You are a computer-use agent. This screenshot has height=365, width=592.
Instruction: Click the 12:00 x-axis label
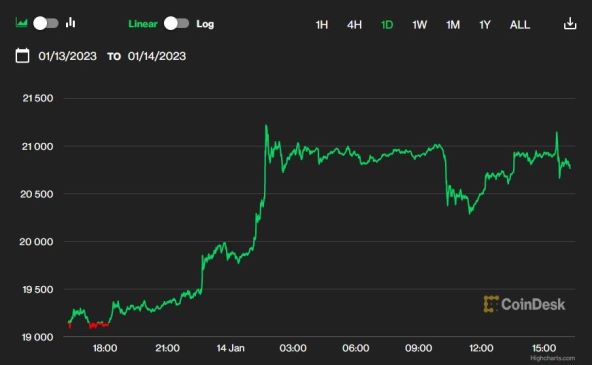(481, 348)
